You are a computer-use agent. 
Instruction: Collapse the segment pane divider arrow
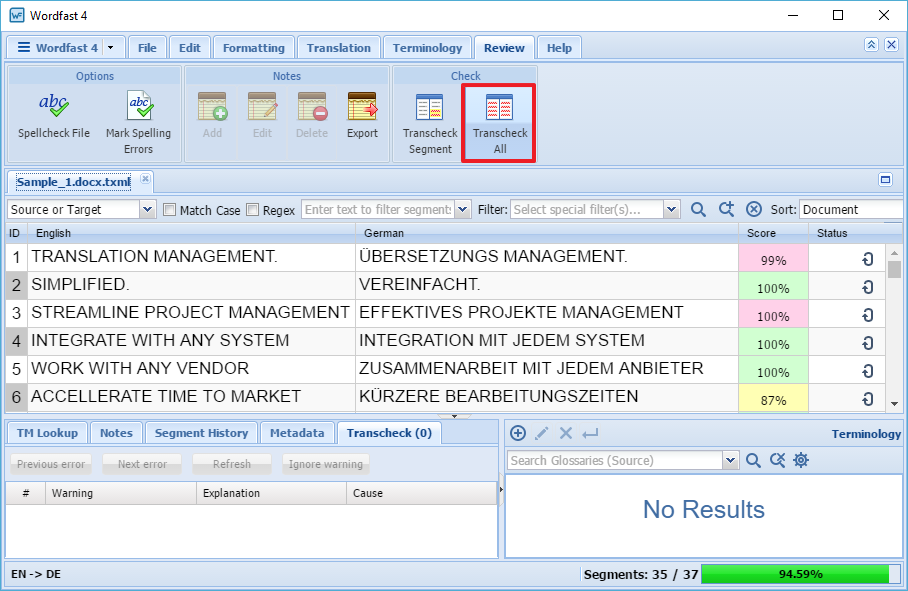coord(455,416)
